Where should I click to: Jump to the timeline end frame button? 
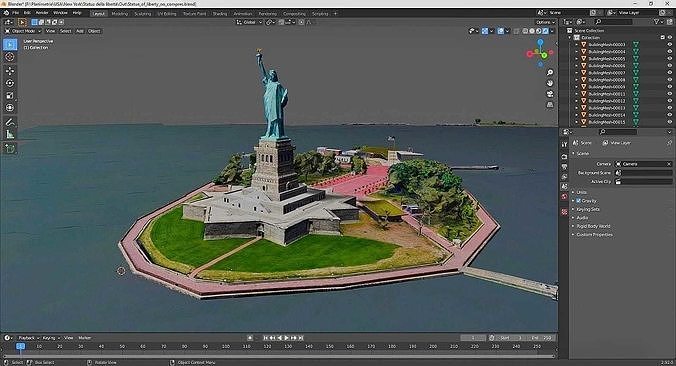[301, 338]
